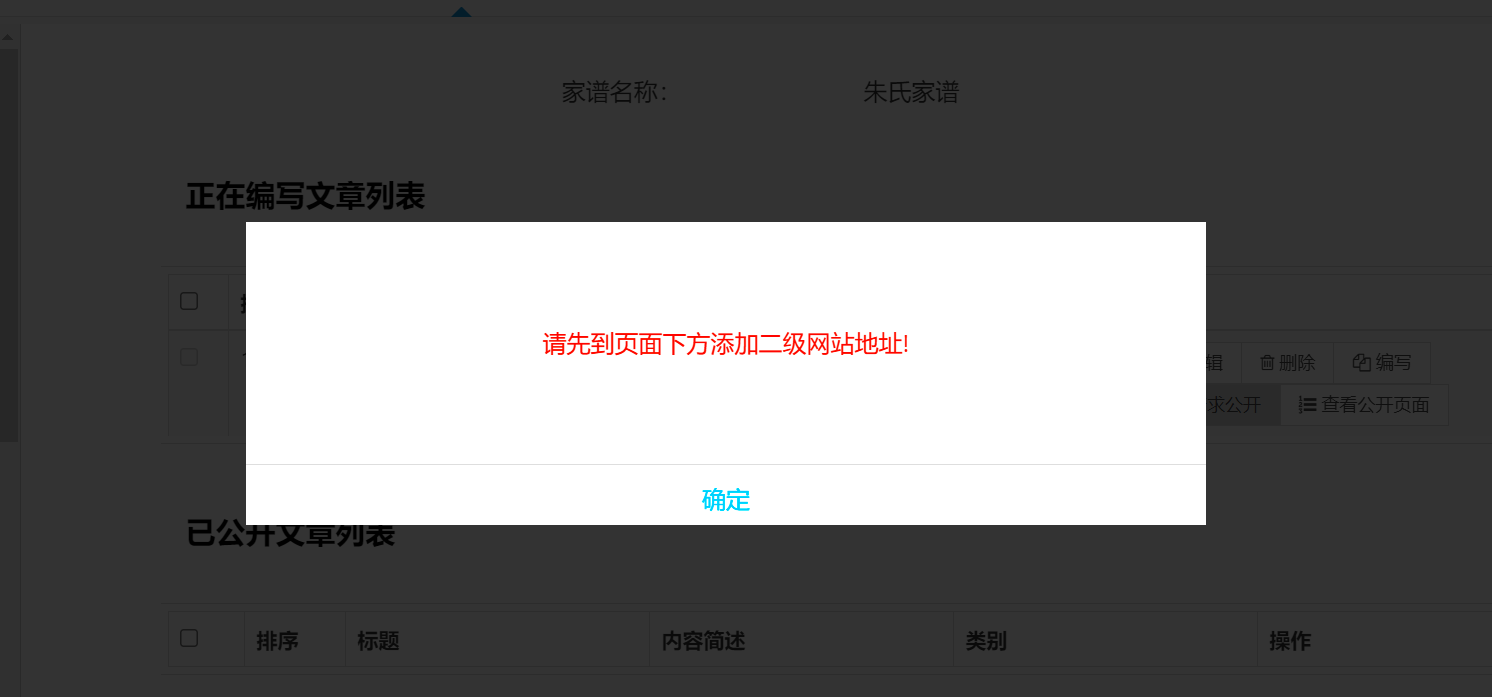Click the numbered list icon for 查看公开页面
Screen dimensions: 1492x697
pos(1307,405)
